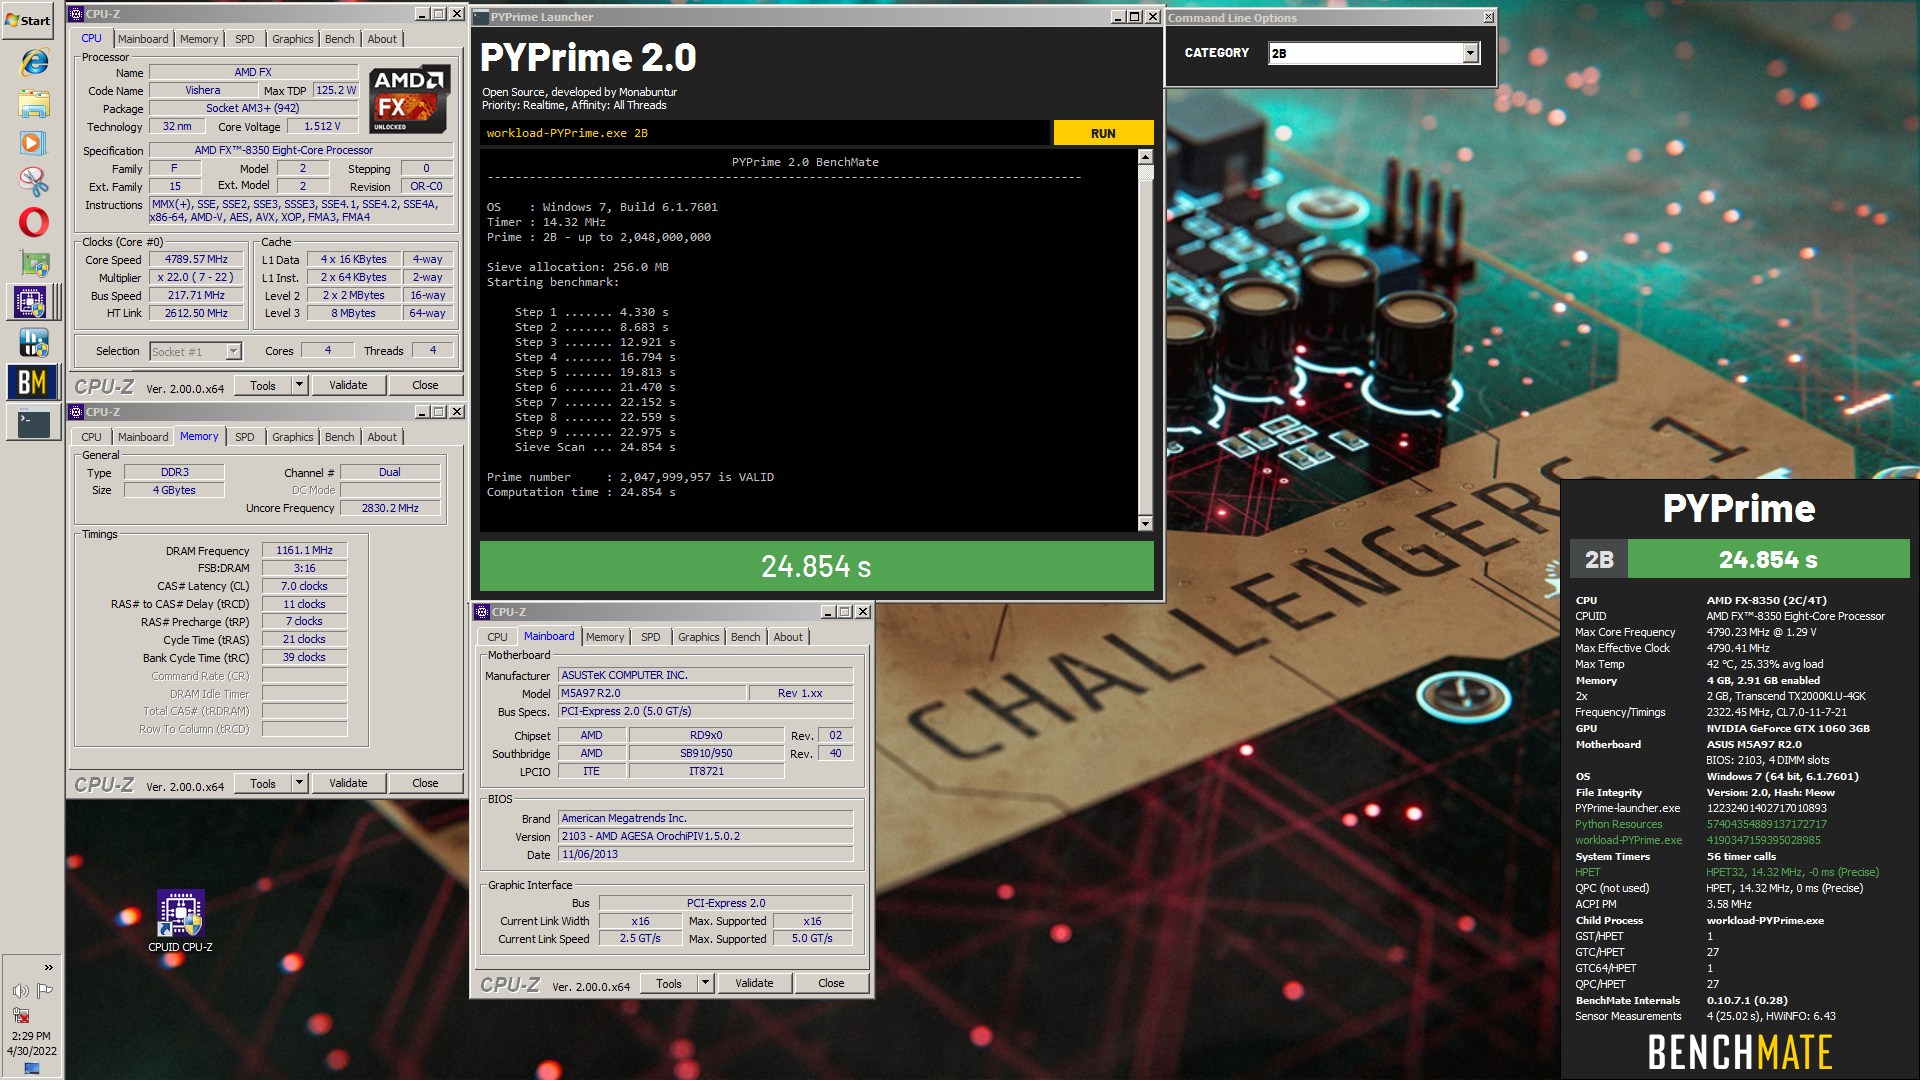
Task: Open Bench tab in the CPU-Z Mainboard window
Action: click(x=745, y=637)
